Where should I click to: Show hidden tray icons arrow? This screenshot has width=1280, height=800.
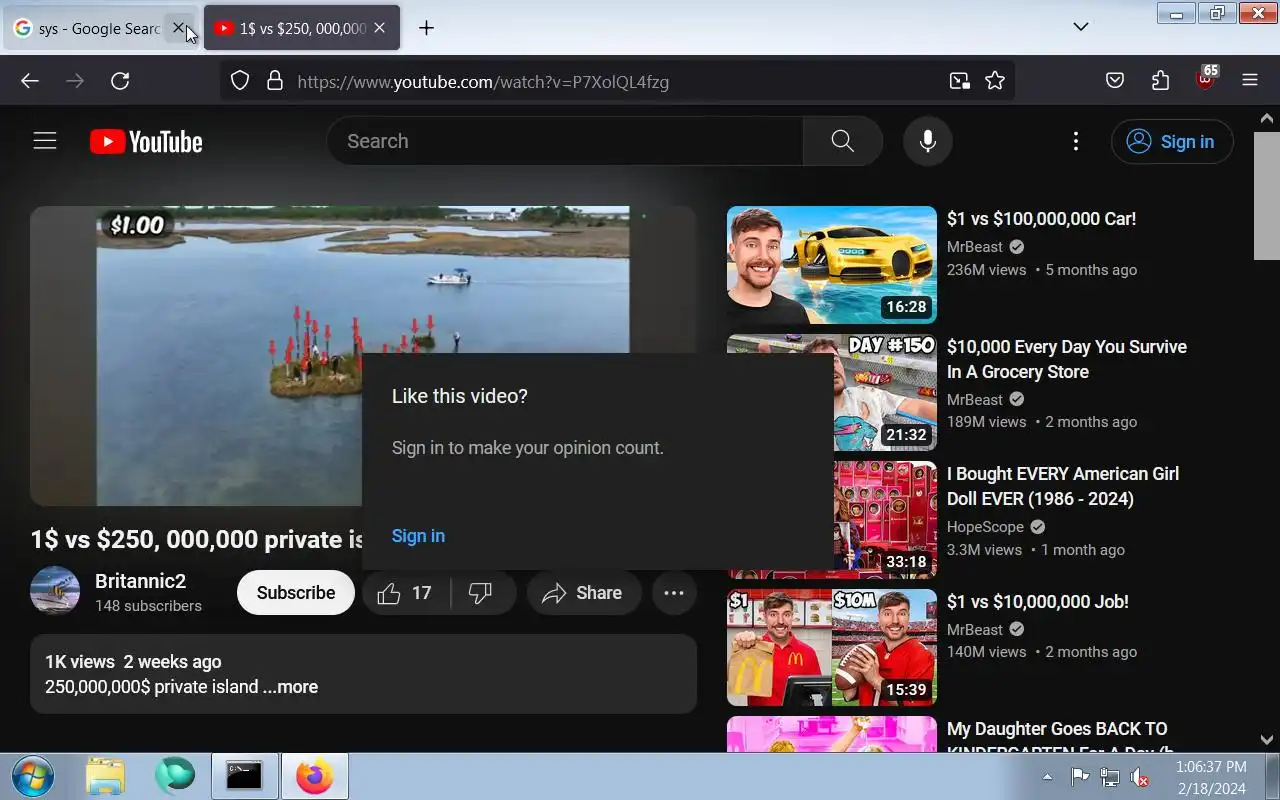(1047, 777)
